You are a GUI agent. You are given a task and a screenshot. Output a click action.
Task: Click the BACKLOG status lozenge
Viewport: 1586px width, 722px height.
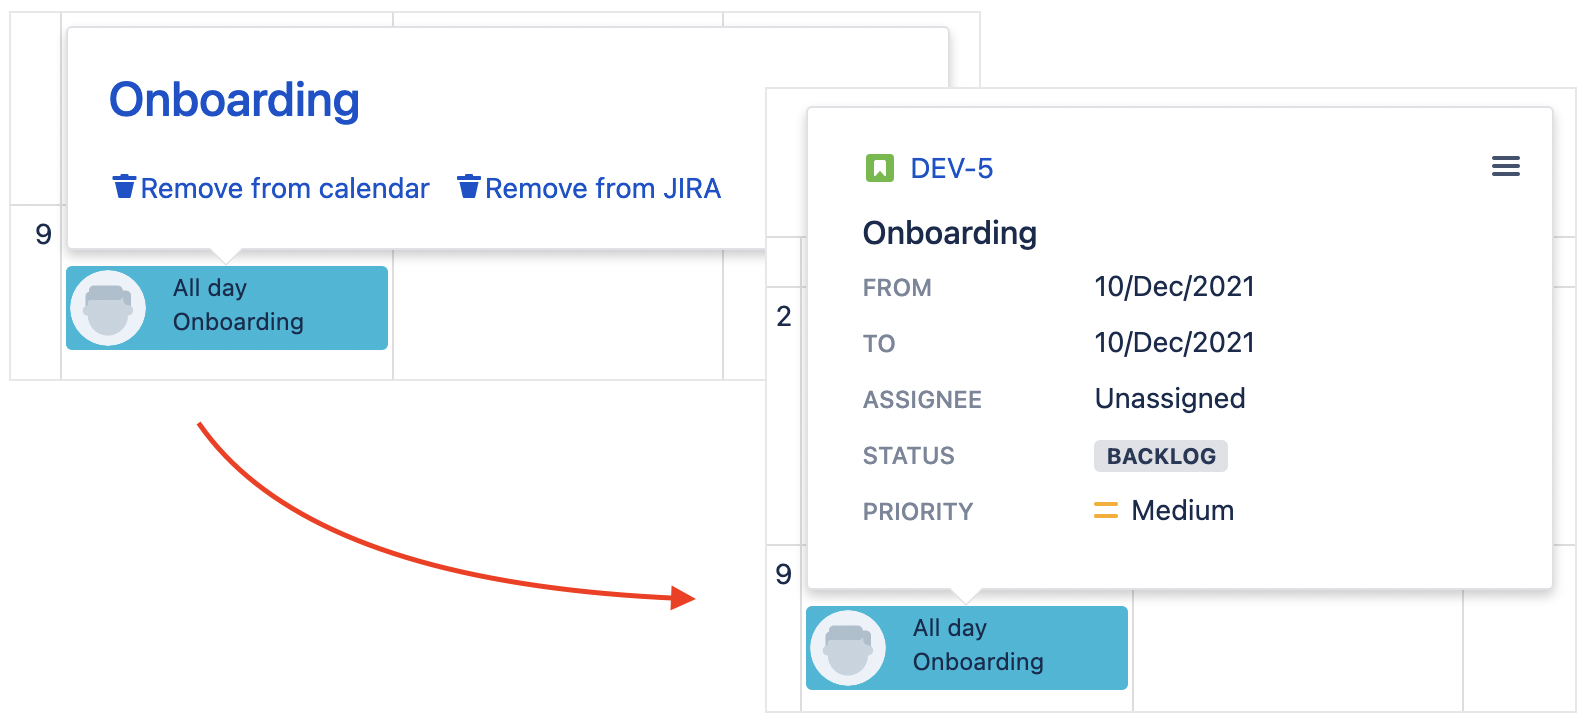point(1160,456)
